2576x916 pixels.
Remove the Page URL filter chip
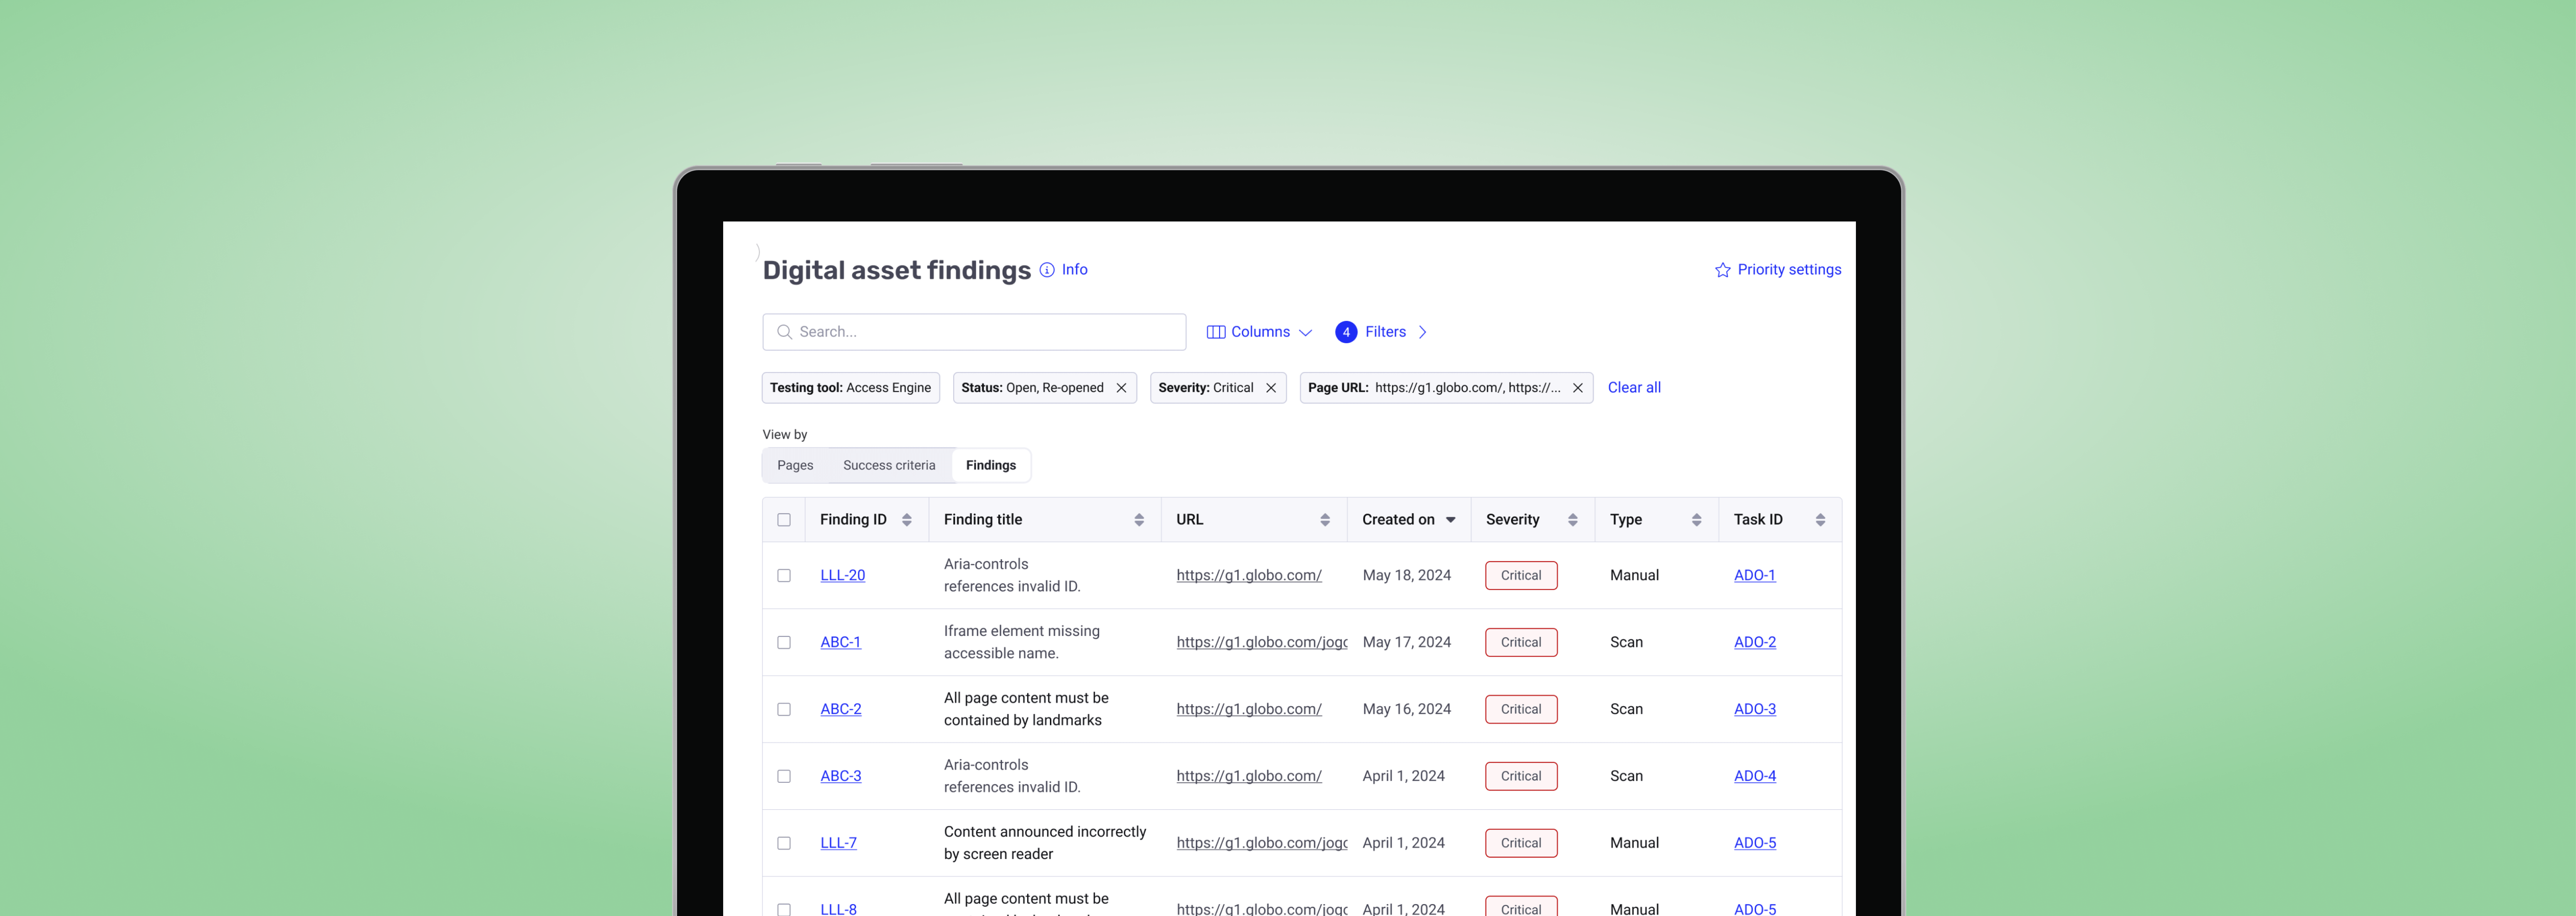[x=1577, y=388]
